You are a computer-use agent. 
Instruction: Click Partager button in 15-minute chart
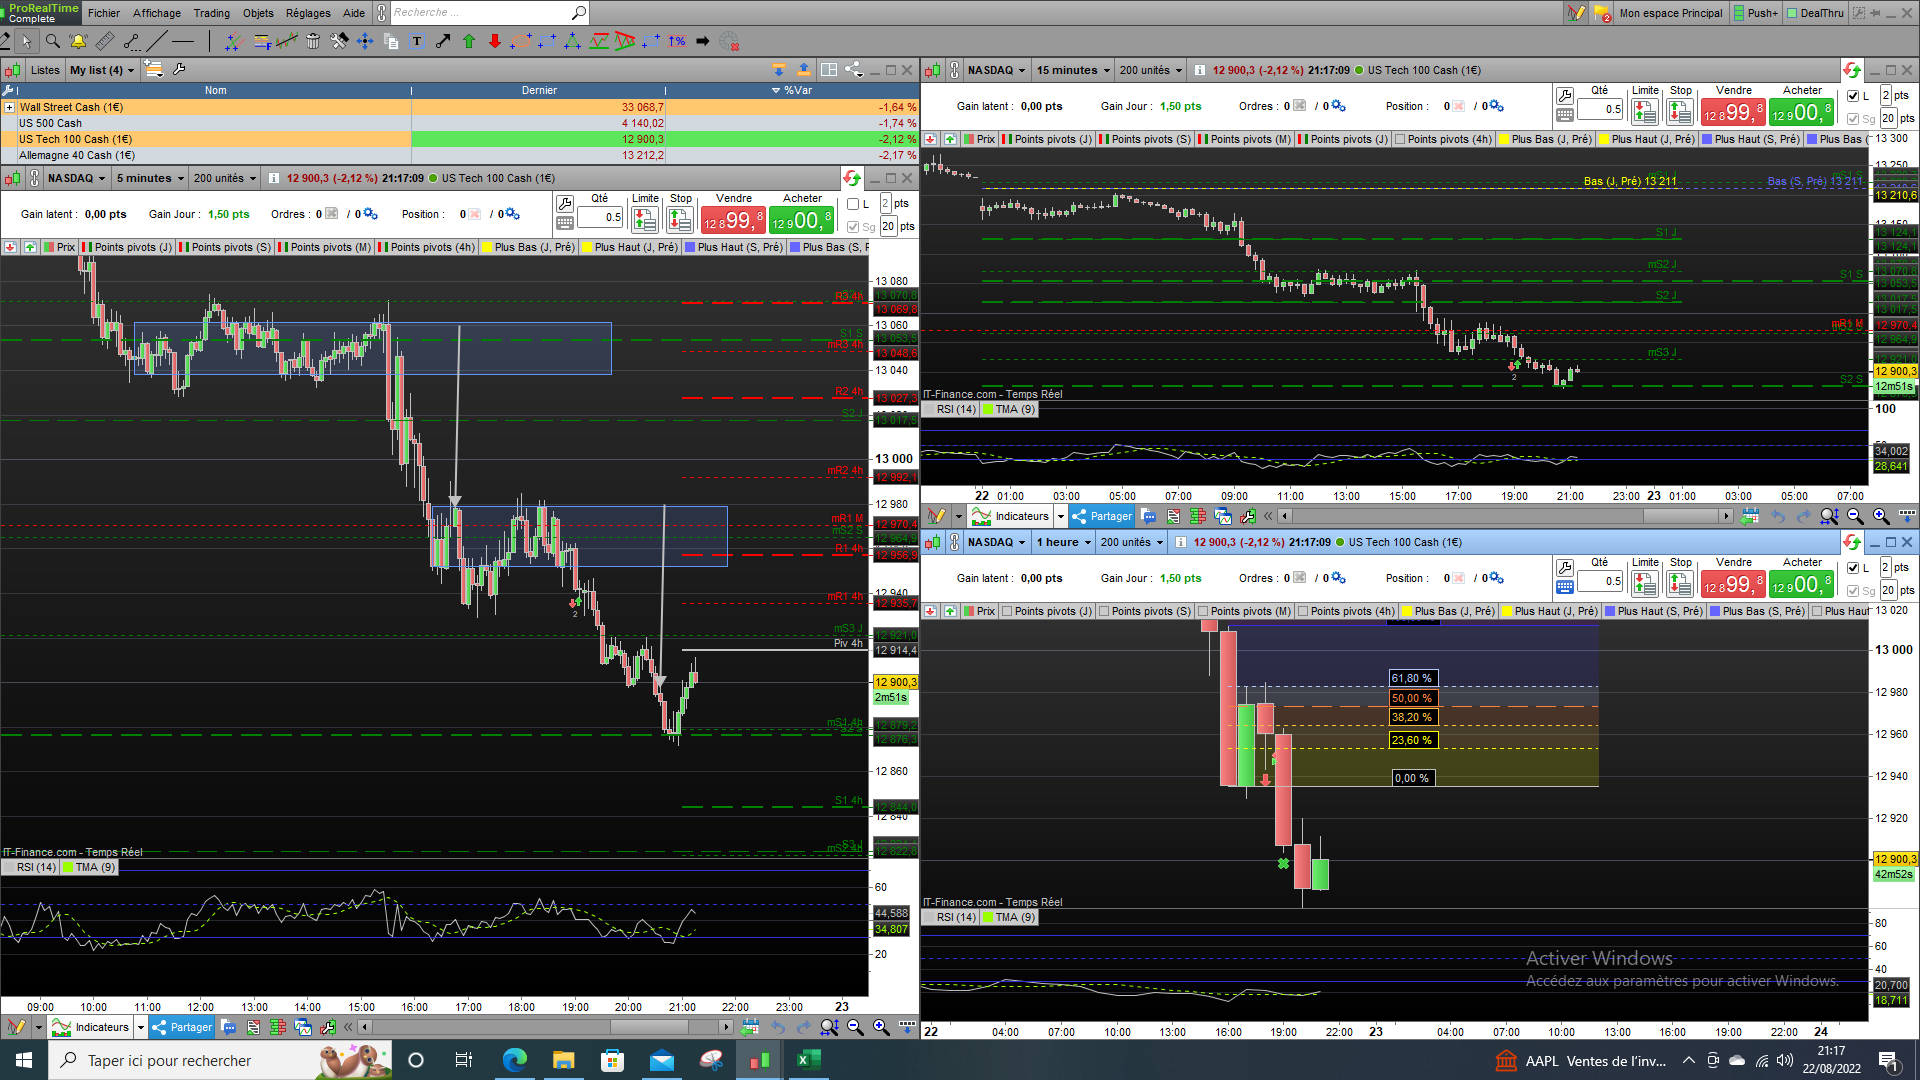point(1102,516)
